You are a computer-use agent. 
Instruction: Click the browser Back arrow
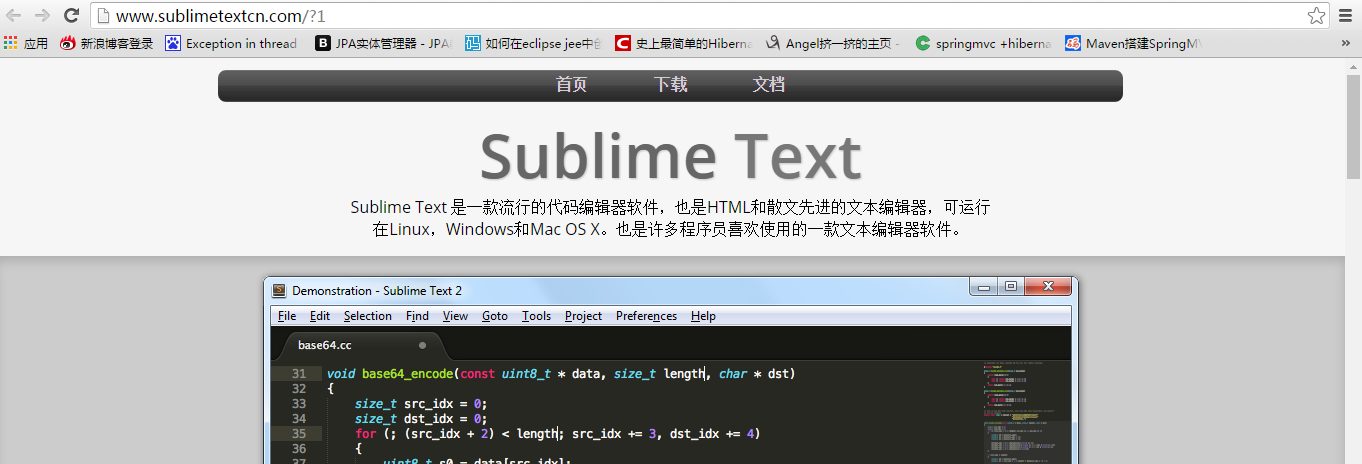14,15
